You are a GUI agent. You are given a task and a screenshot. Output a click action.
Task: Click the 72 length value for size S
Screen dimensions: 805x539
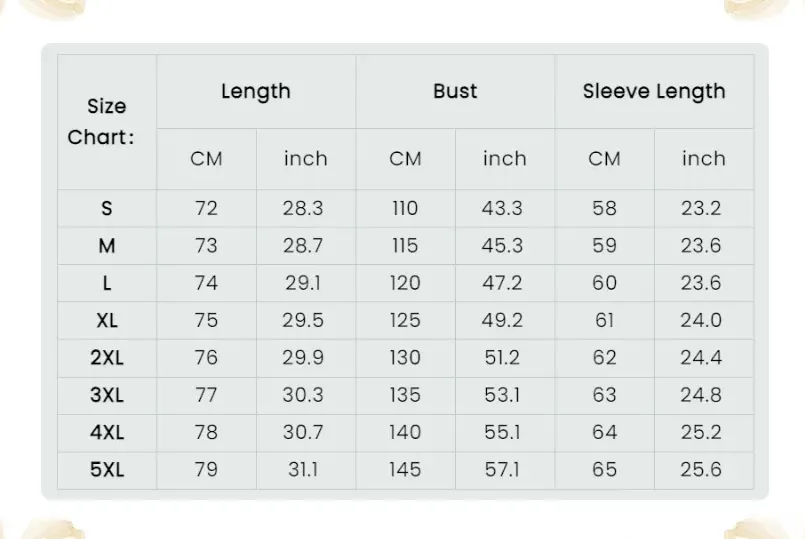coord(206,209)
